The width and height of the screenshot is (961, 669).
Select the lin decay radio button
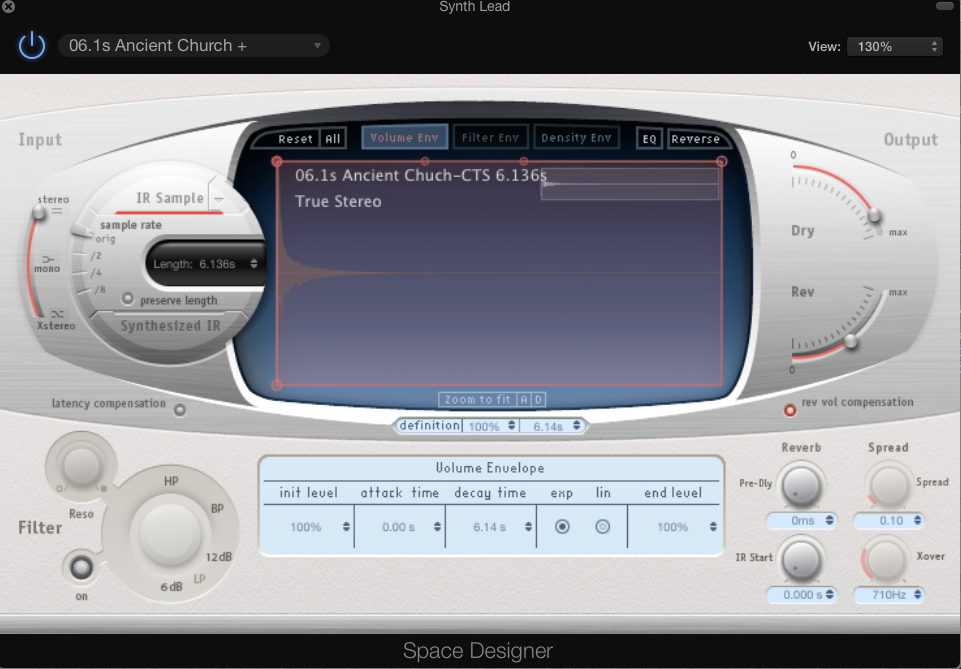602,527
